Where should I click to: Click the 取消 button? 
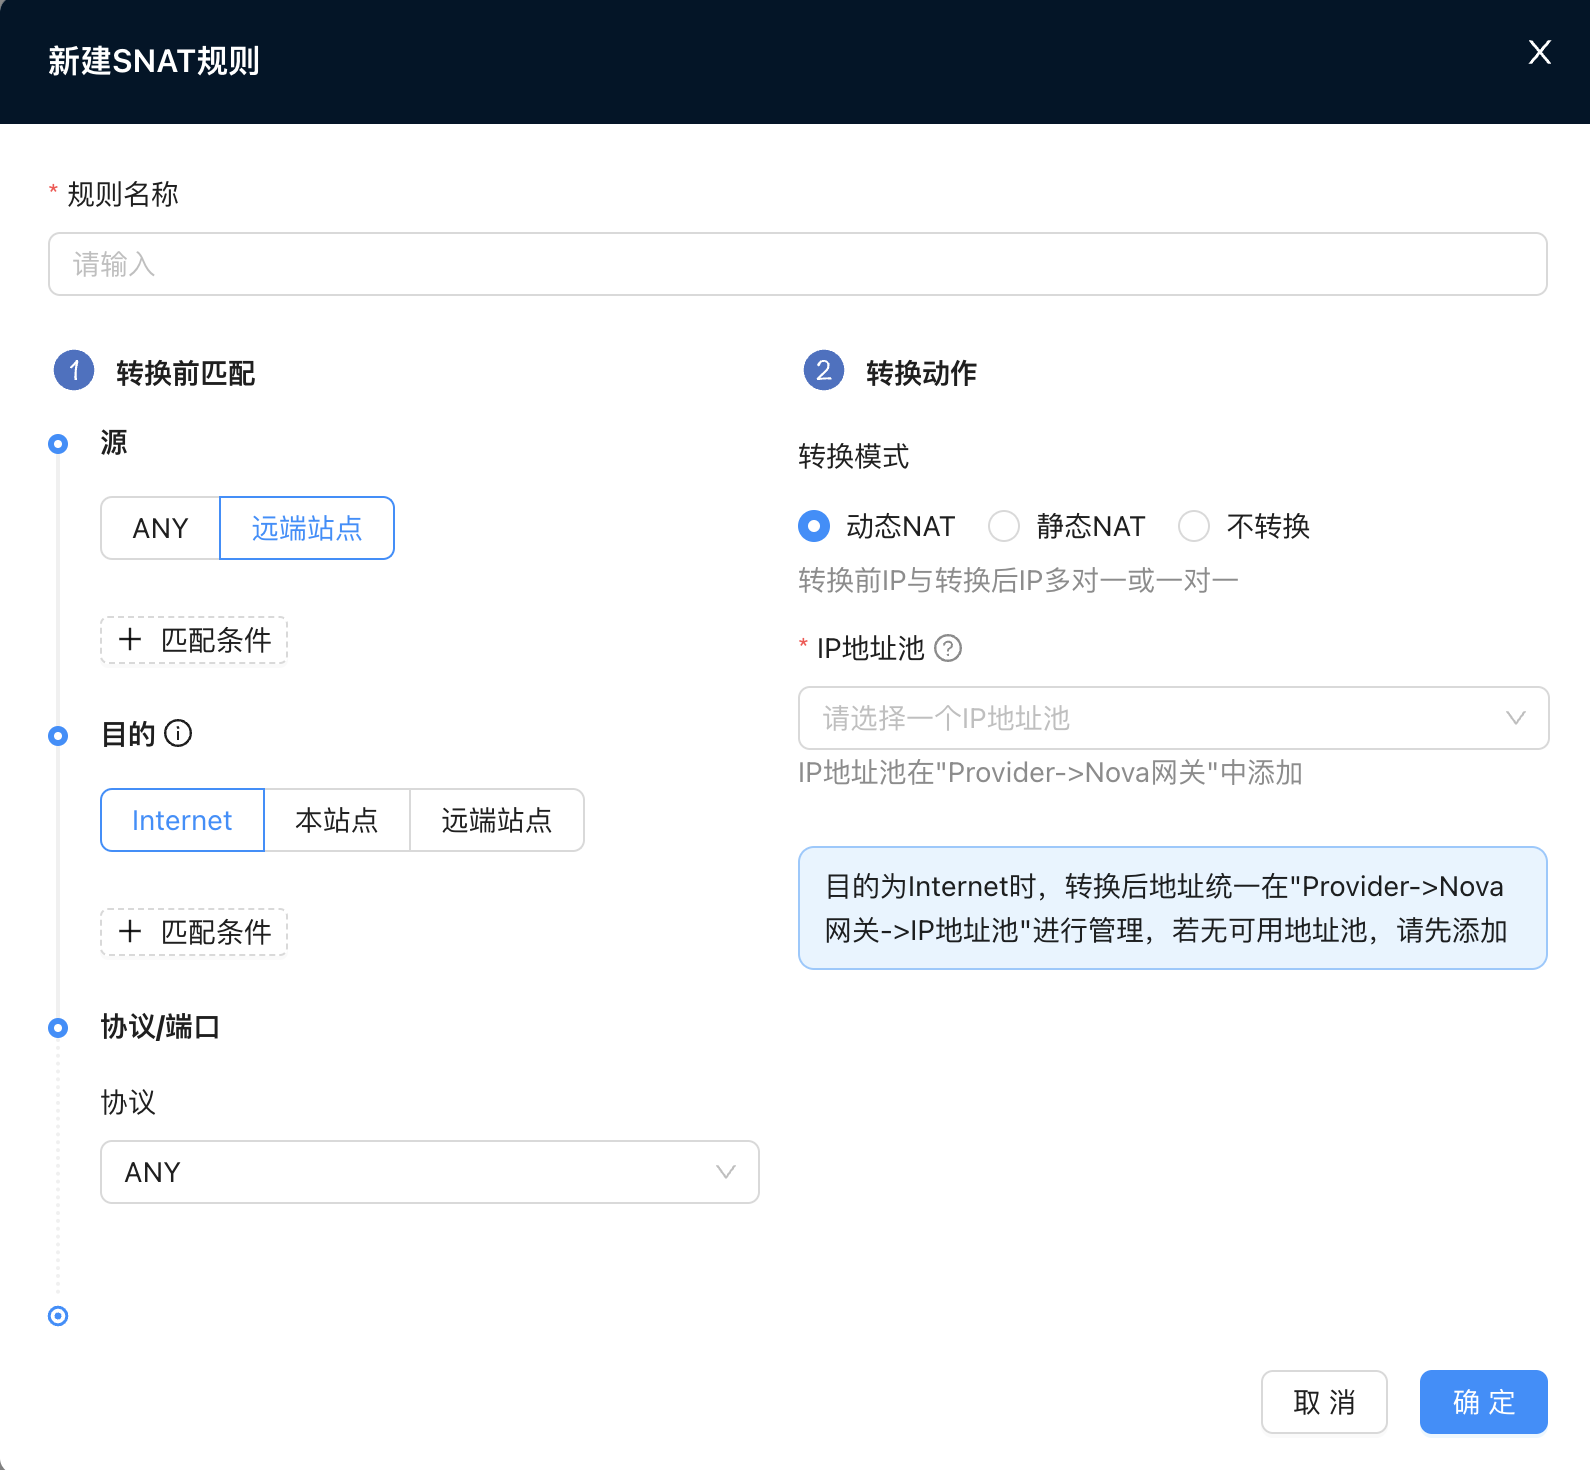click(1324, 1402)
